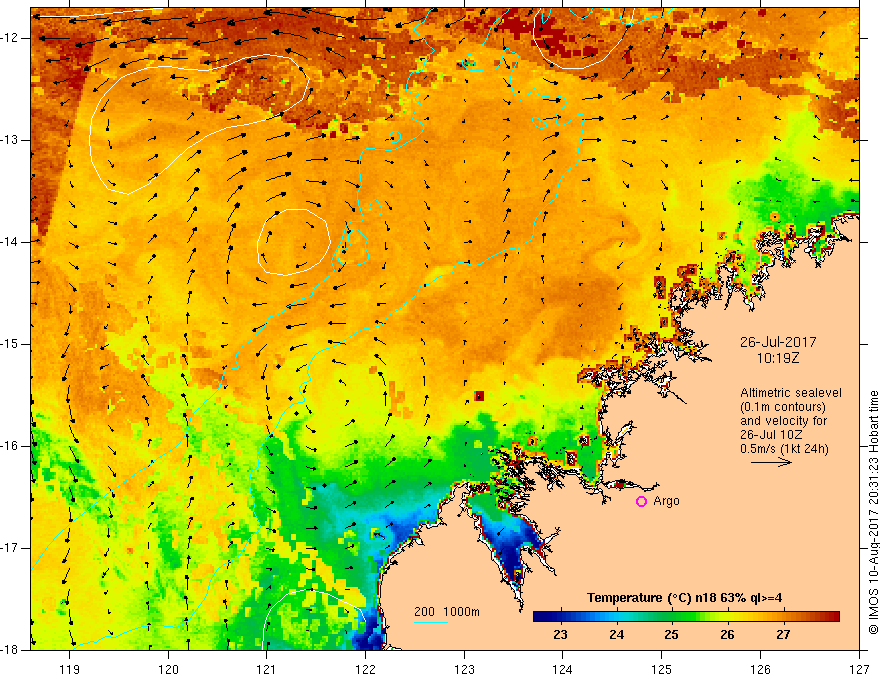The height and width of the screenshot is (680, 880).
Task: Click the 25 colorbar tick label
Action: pos(671,635)
